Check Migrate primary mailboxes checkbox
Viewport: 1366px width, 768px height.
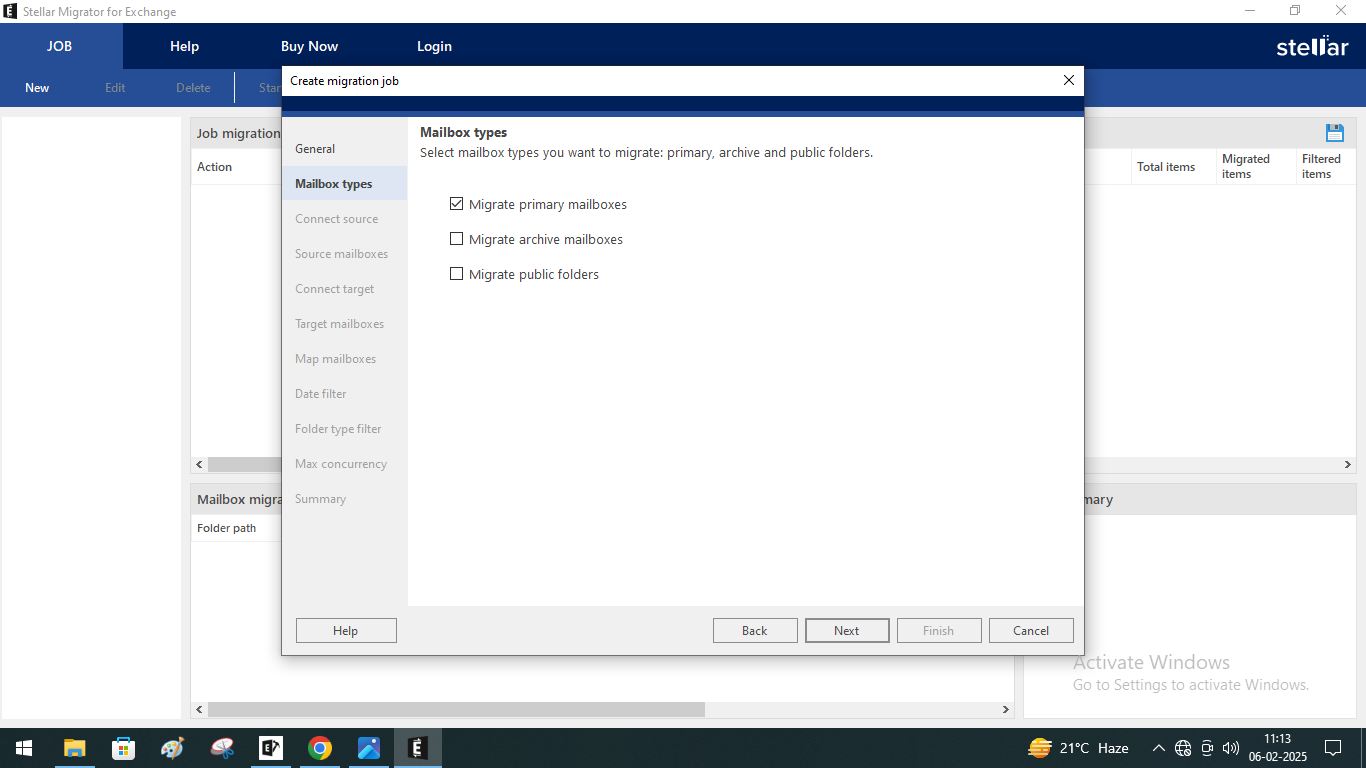tap(457, 204)
